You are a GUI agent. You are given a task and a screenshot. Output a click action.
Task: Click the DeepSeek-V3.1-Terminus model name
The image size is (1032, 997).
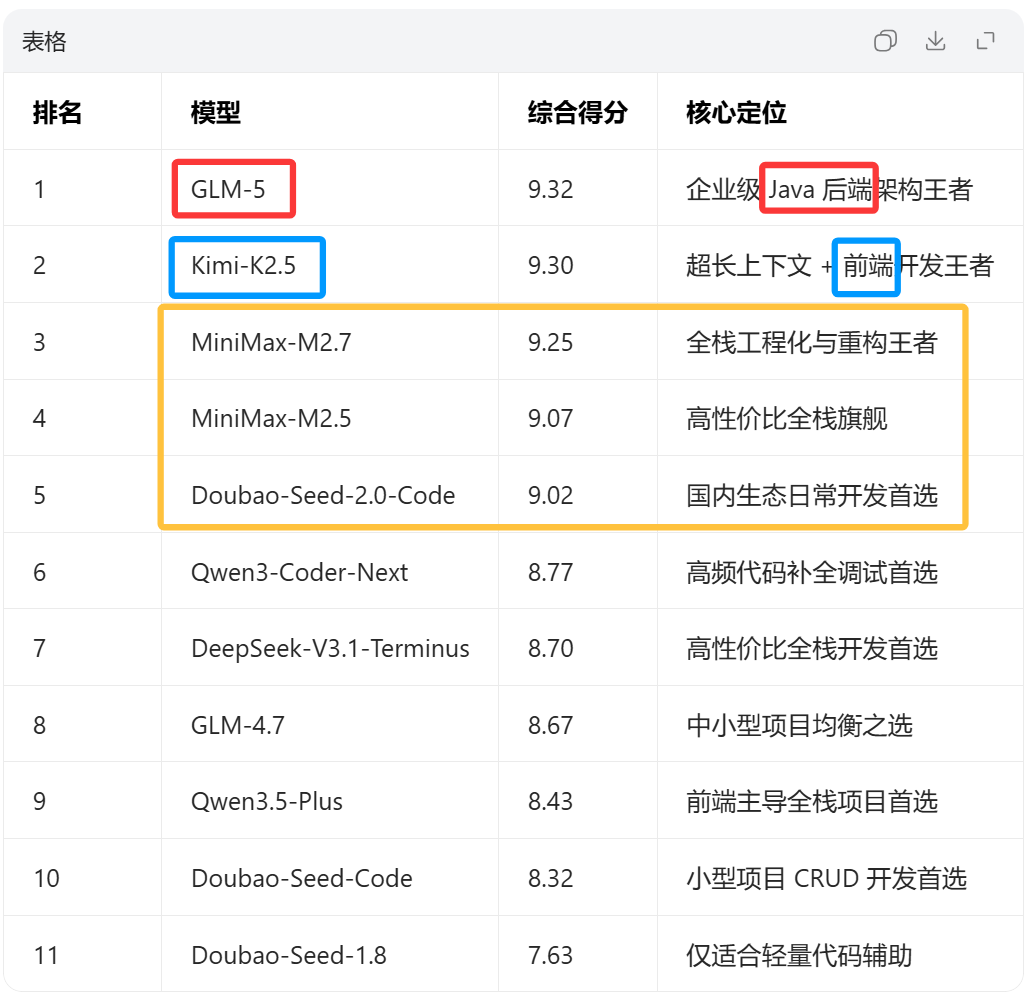tap(330, 648)
